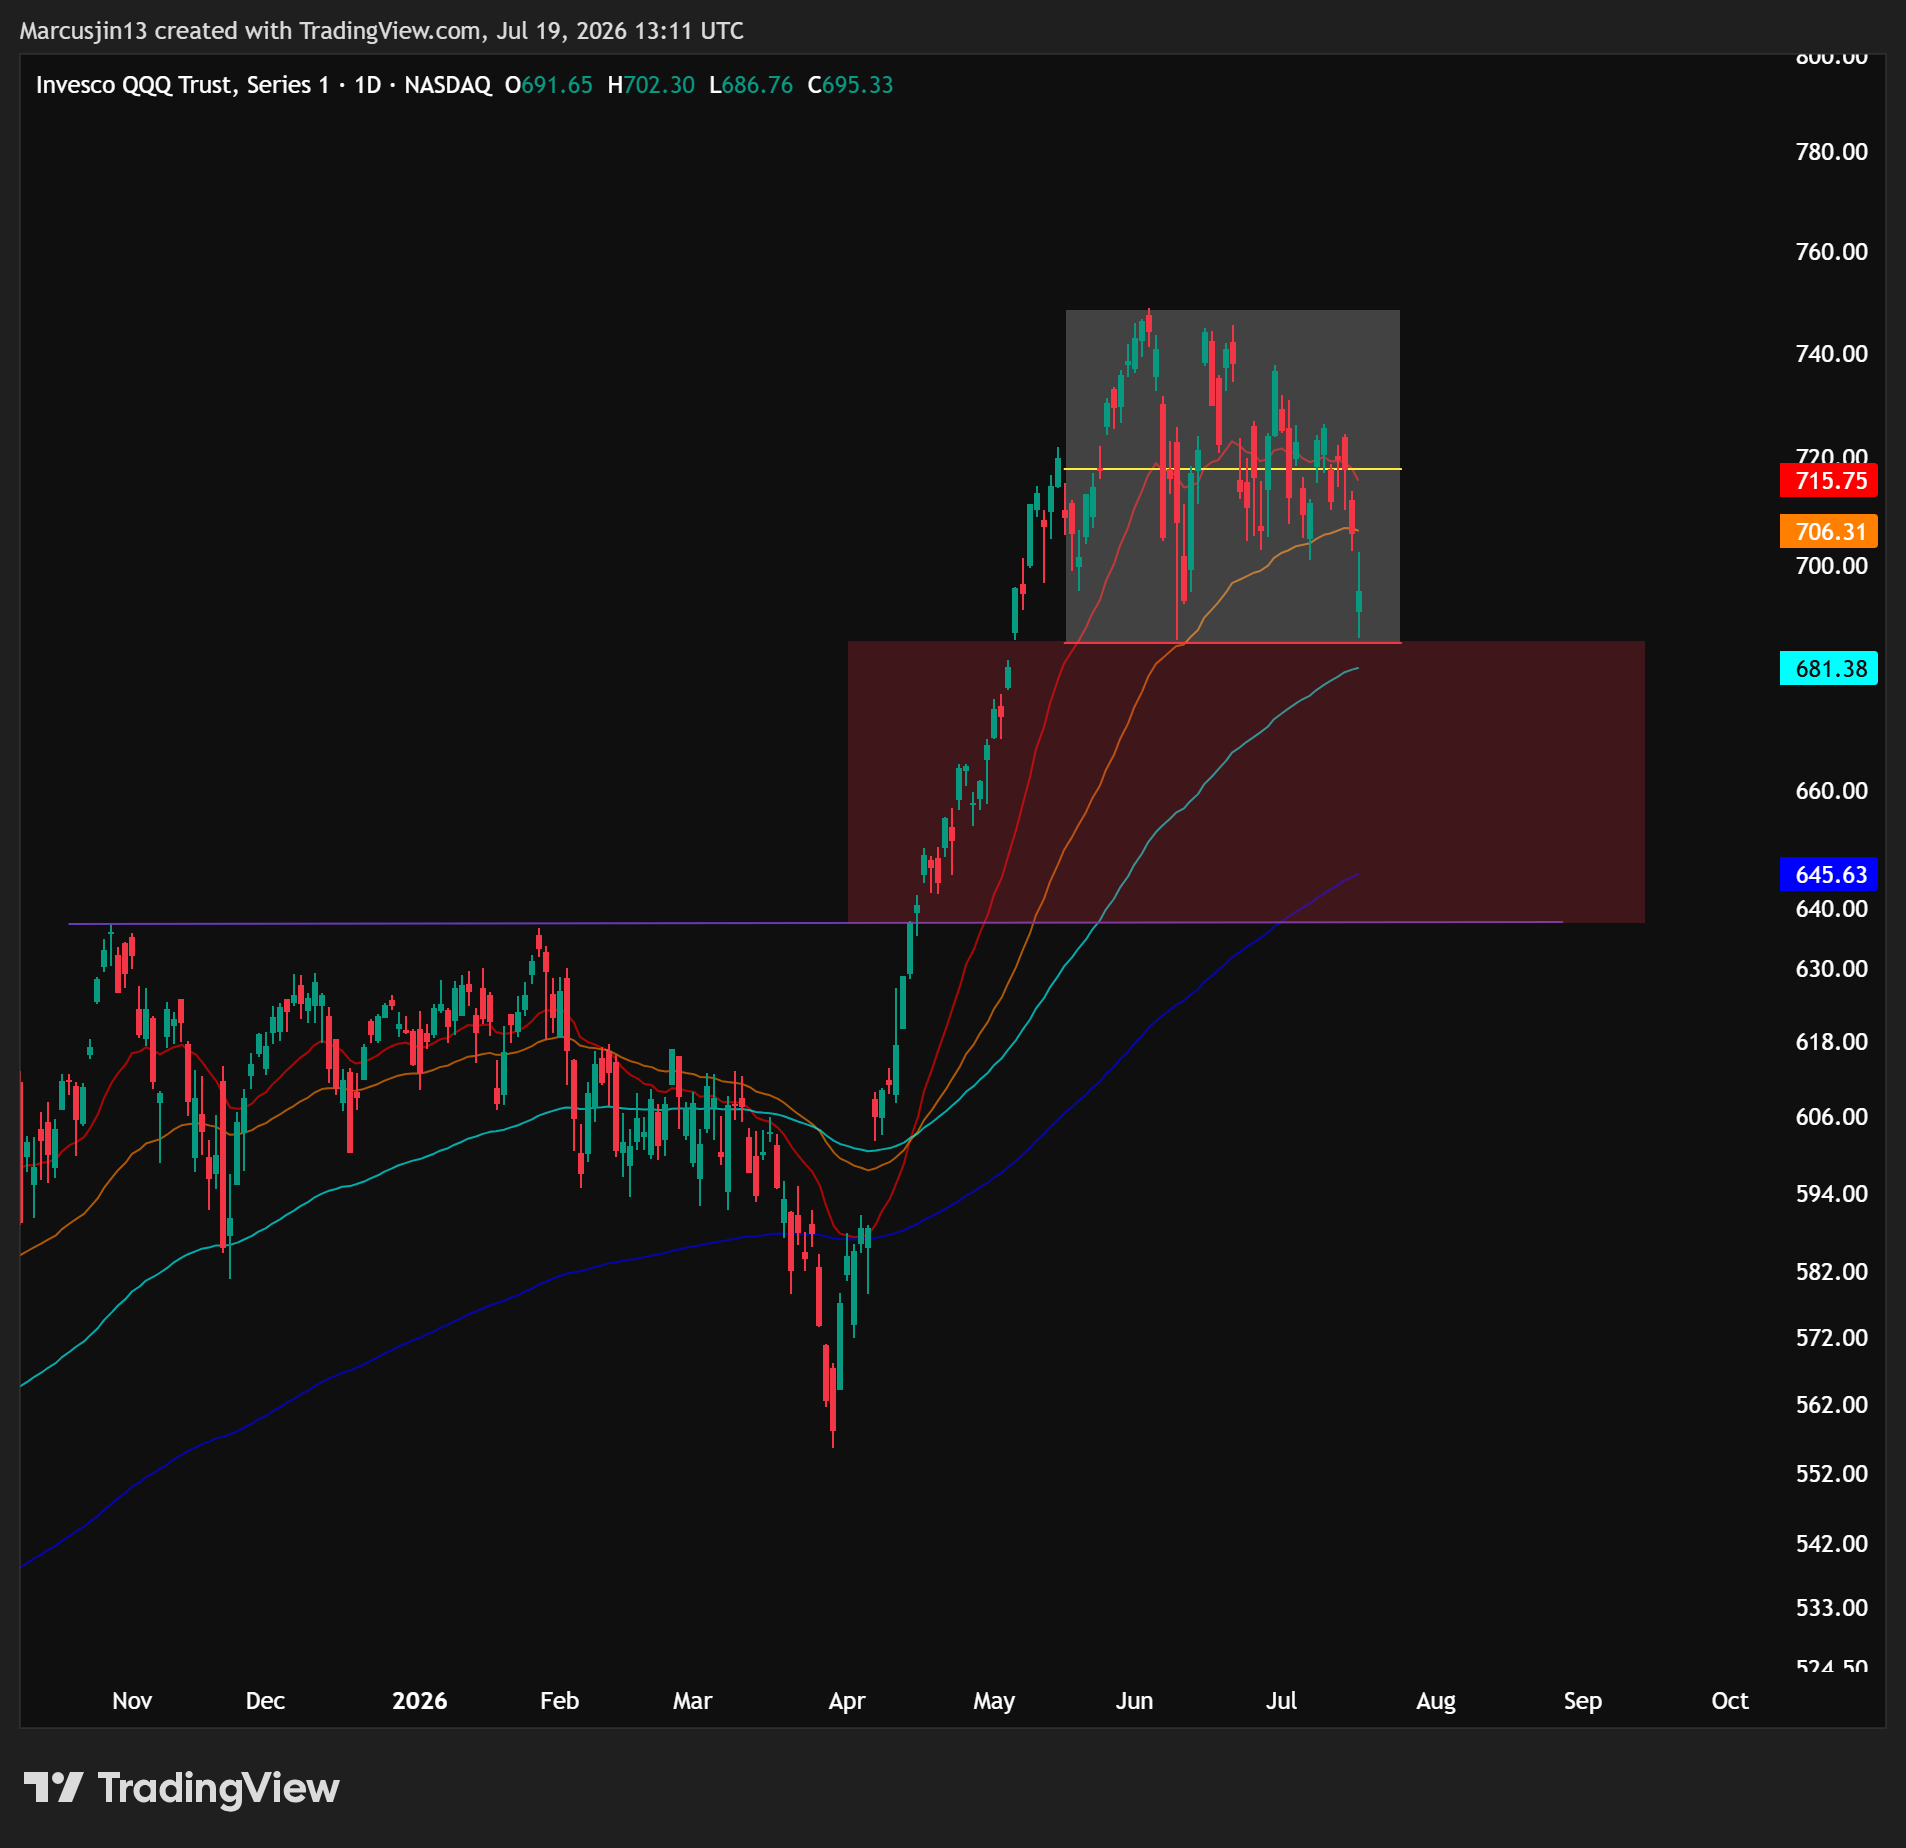Click the cyan 681.38 price label
Viewport: 1906px width, 1848px height.
1829,669
